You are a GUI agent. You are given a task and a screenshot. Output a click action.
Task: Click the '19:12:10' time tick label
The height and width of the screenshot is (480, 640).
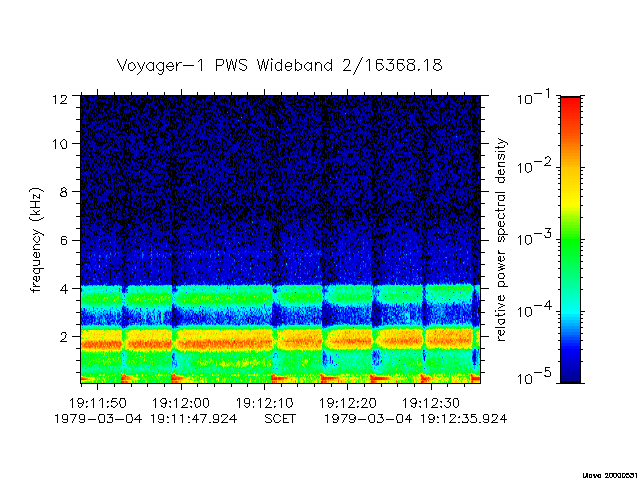[264, 403]
